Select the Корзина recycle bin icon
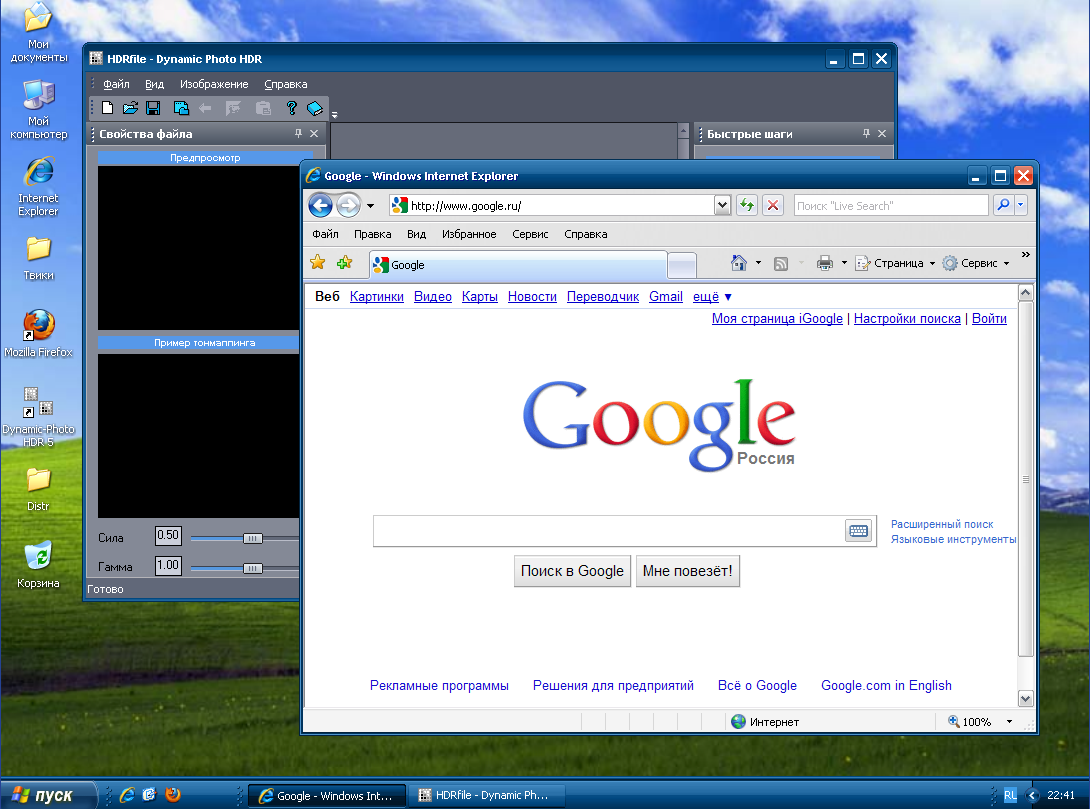1090x809 pixels. (x=38, y=565)
